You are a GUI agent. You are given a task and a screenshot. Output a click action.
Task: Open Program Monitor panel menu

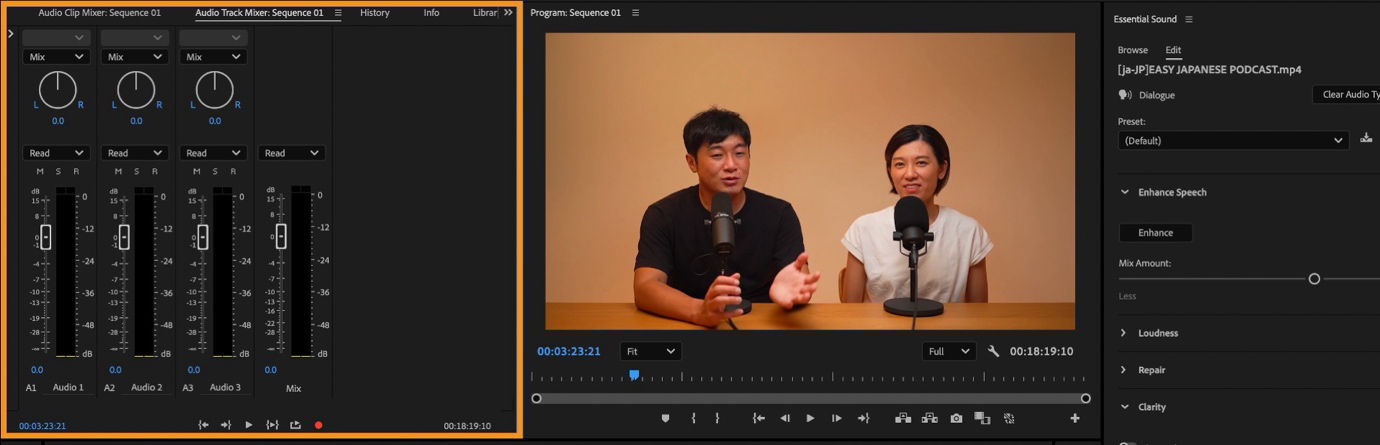(x=636, y=13)
